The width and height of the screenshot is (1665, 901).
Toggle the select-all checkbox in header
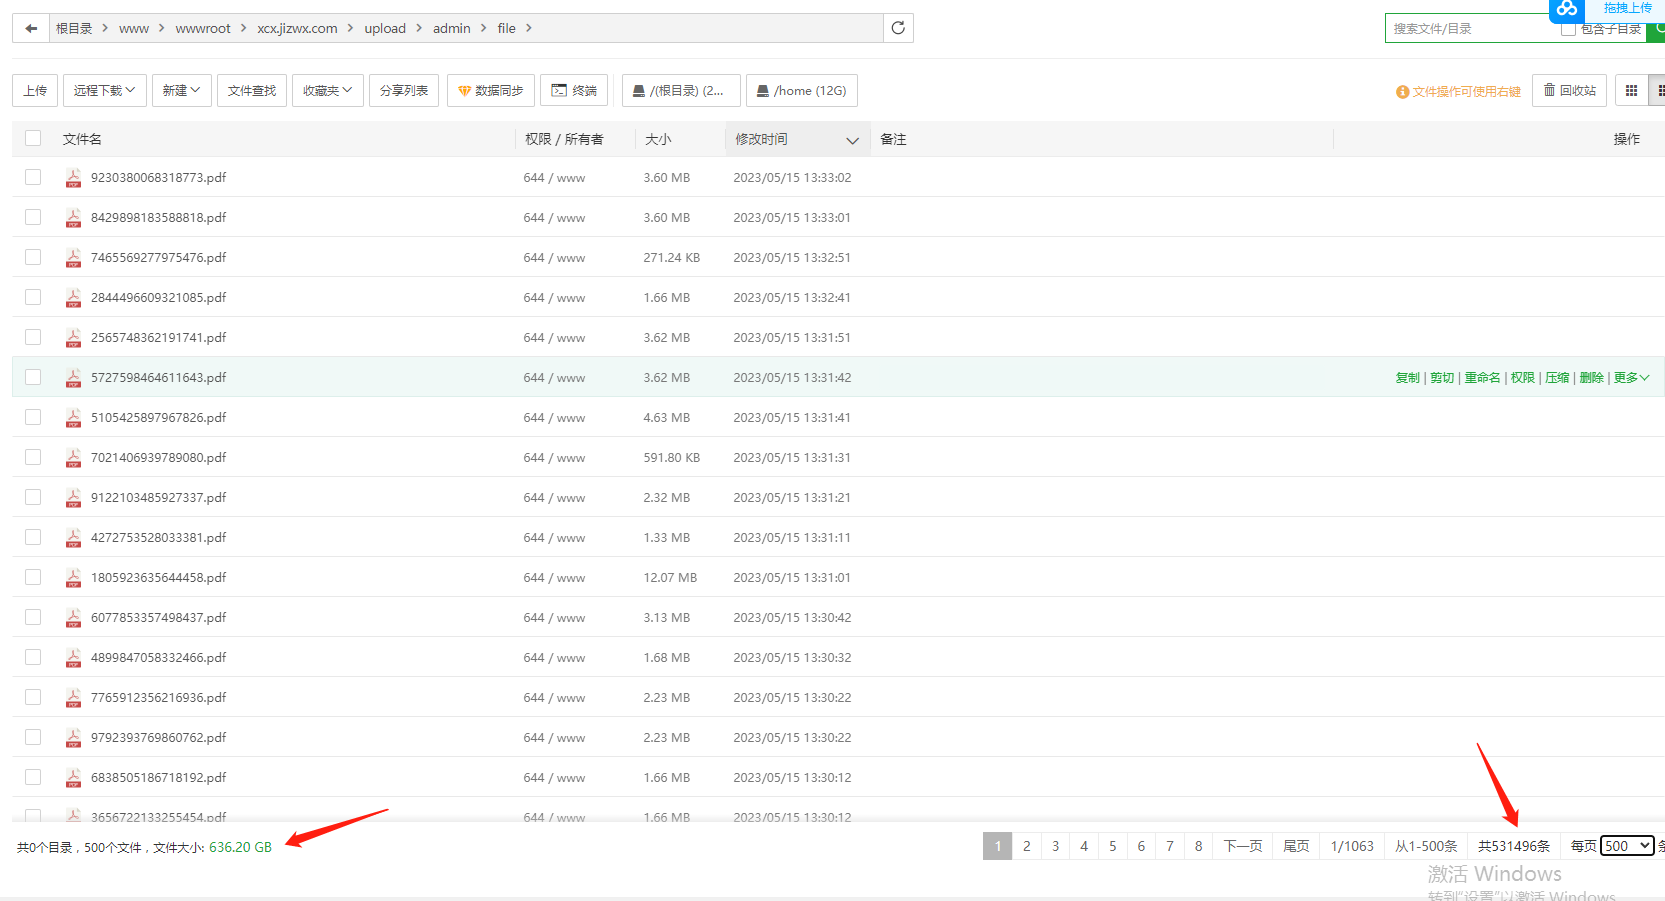33,138
